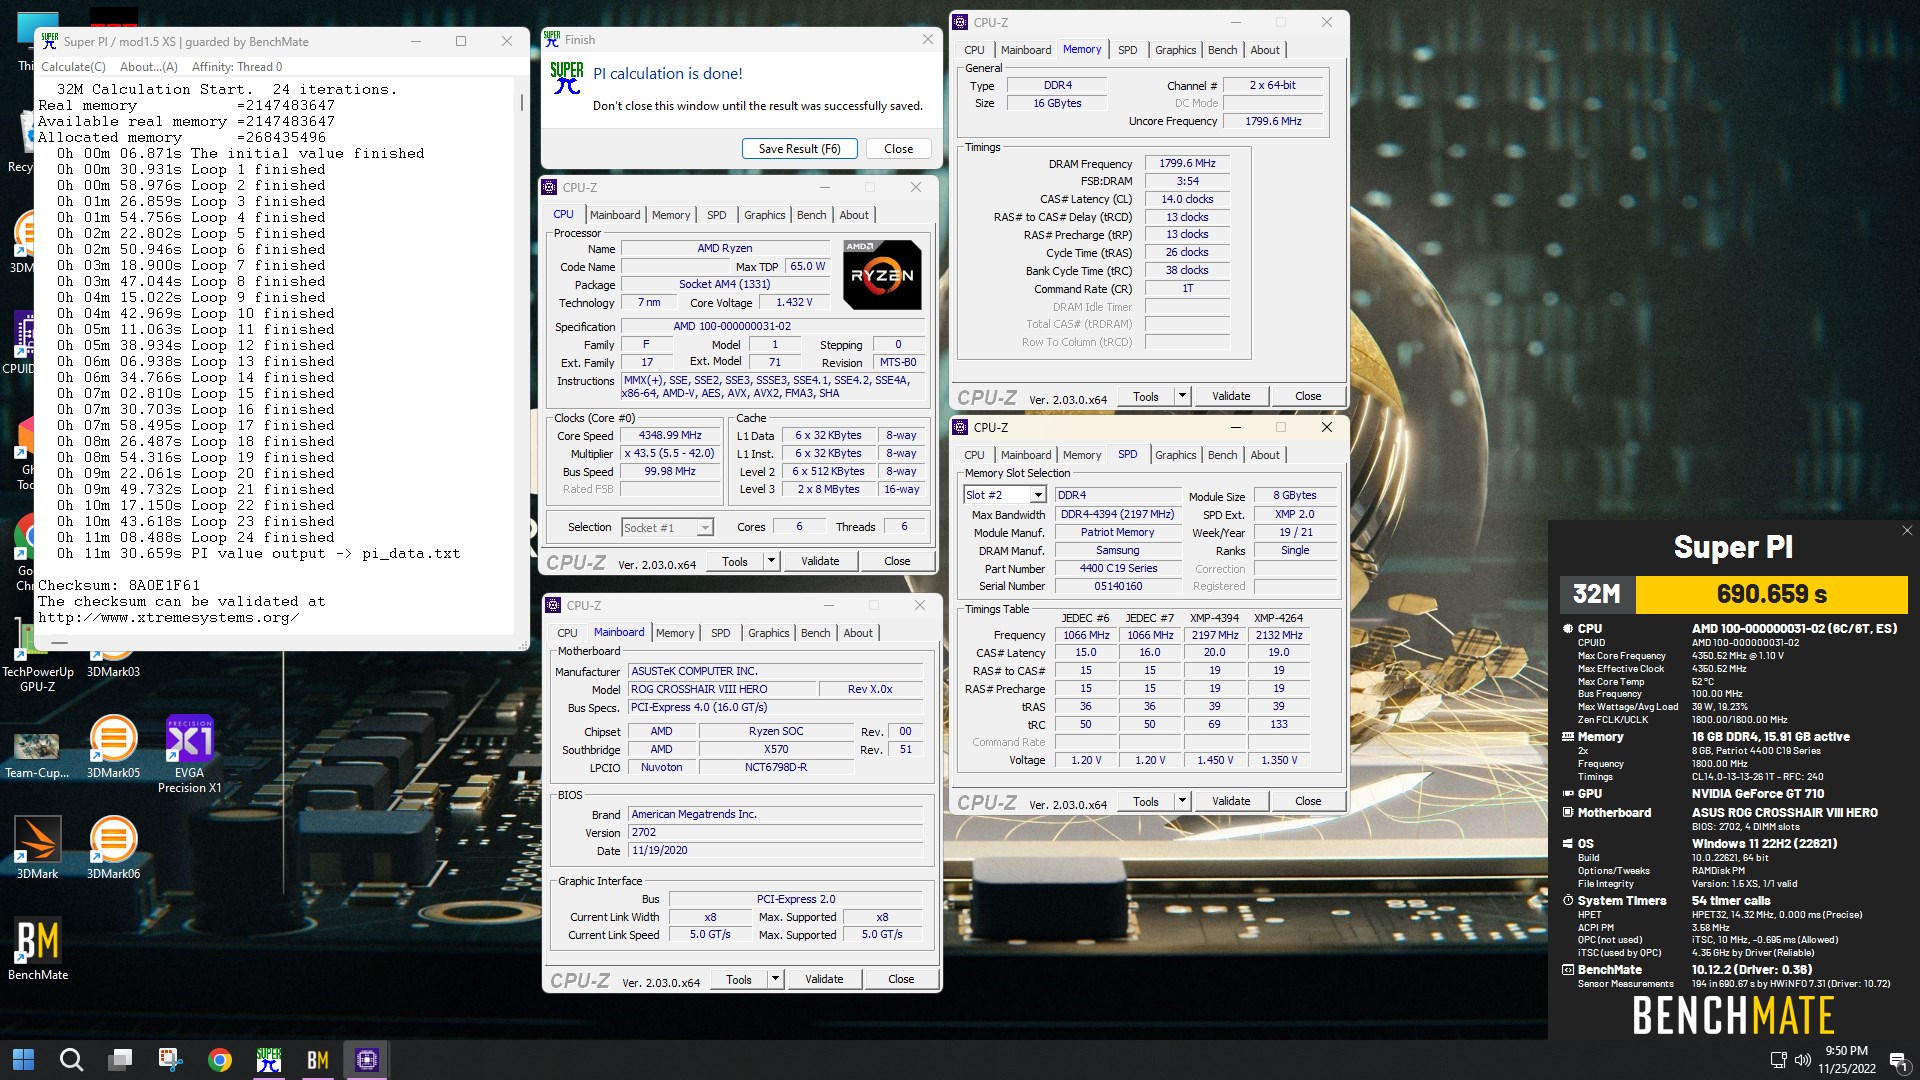
Task: Select CPU tab in CPU-Z Memory window
Action: pos(974,50)
